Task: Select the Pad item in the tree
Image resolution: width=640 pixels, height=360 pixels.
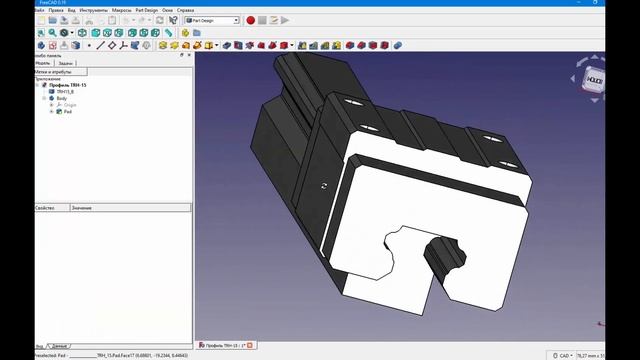Action: [x=68, y=111]
